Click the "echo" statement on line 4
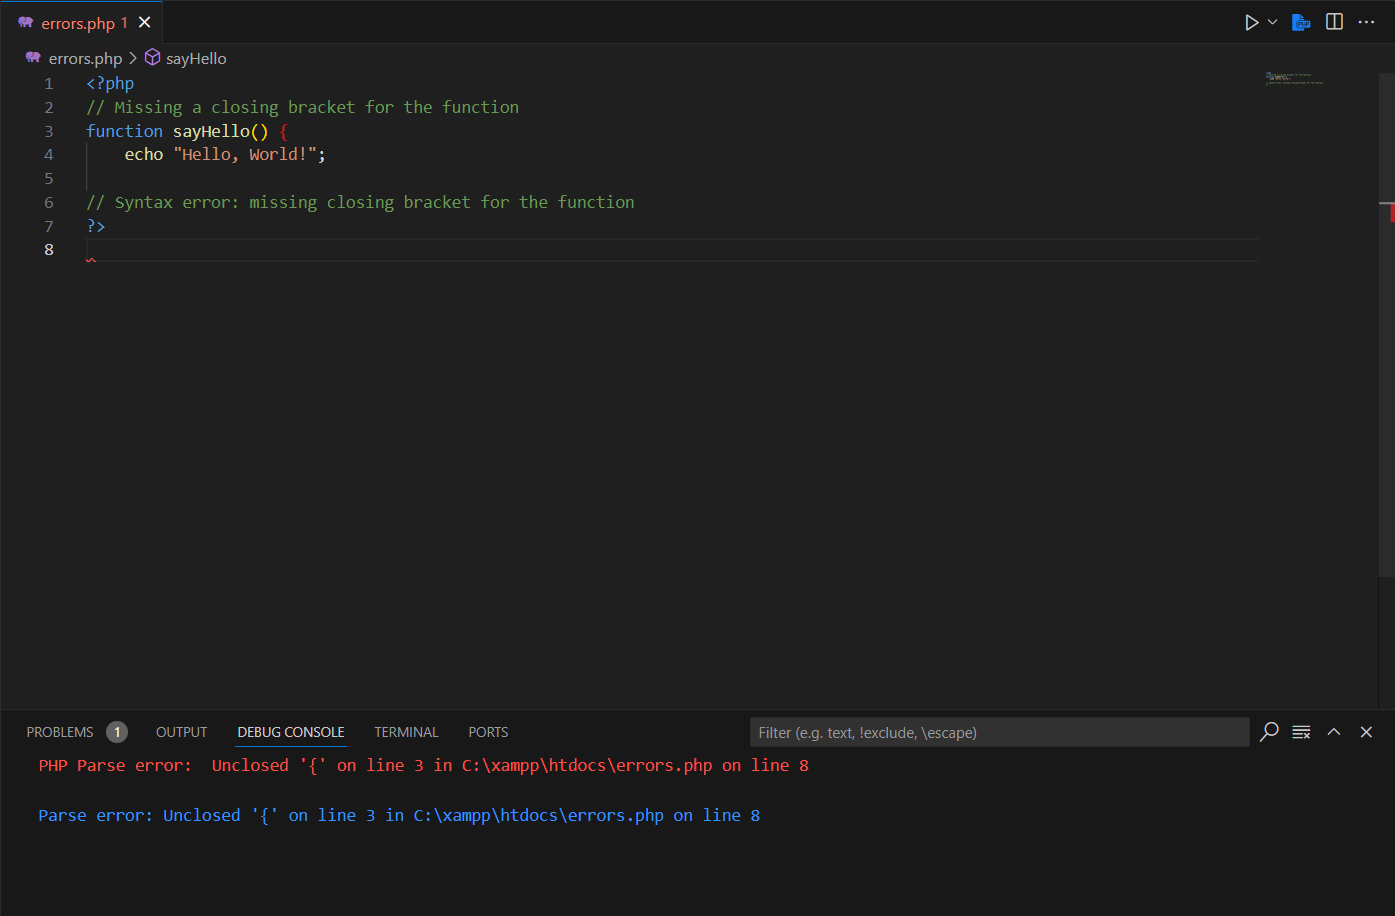Screen dimensions: 1395x916 [x=144, y=154]
